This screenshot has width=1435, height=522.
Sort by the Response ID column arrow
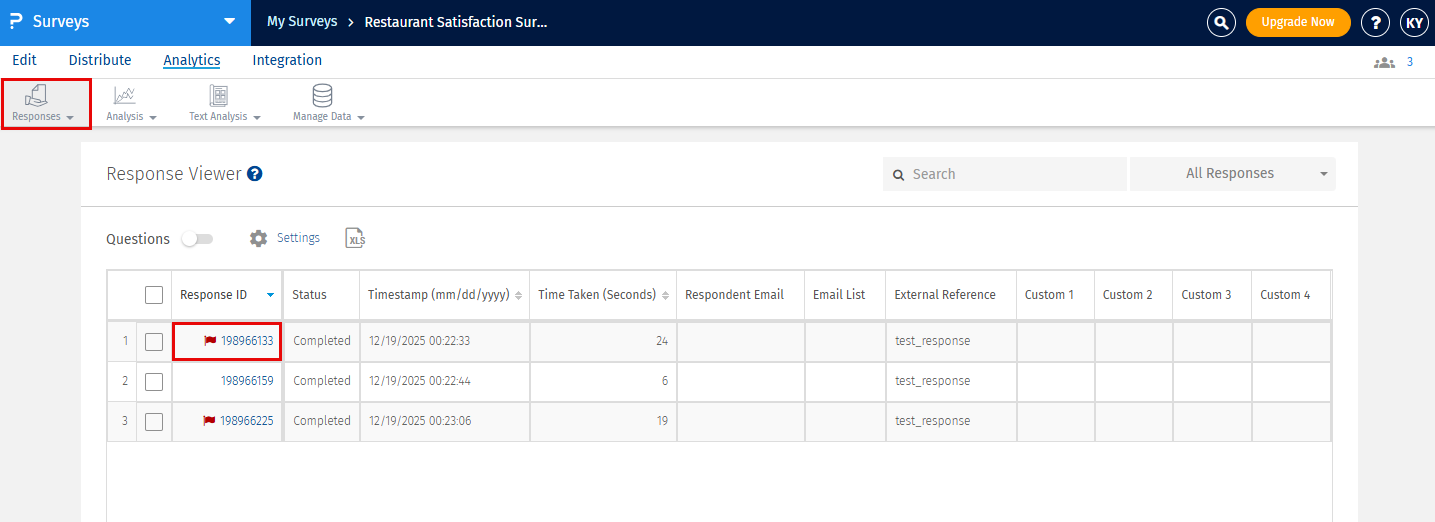pyautogui.click(x=270, y=295)
